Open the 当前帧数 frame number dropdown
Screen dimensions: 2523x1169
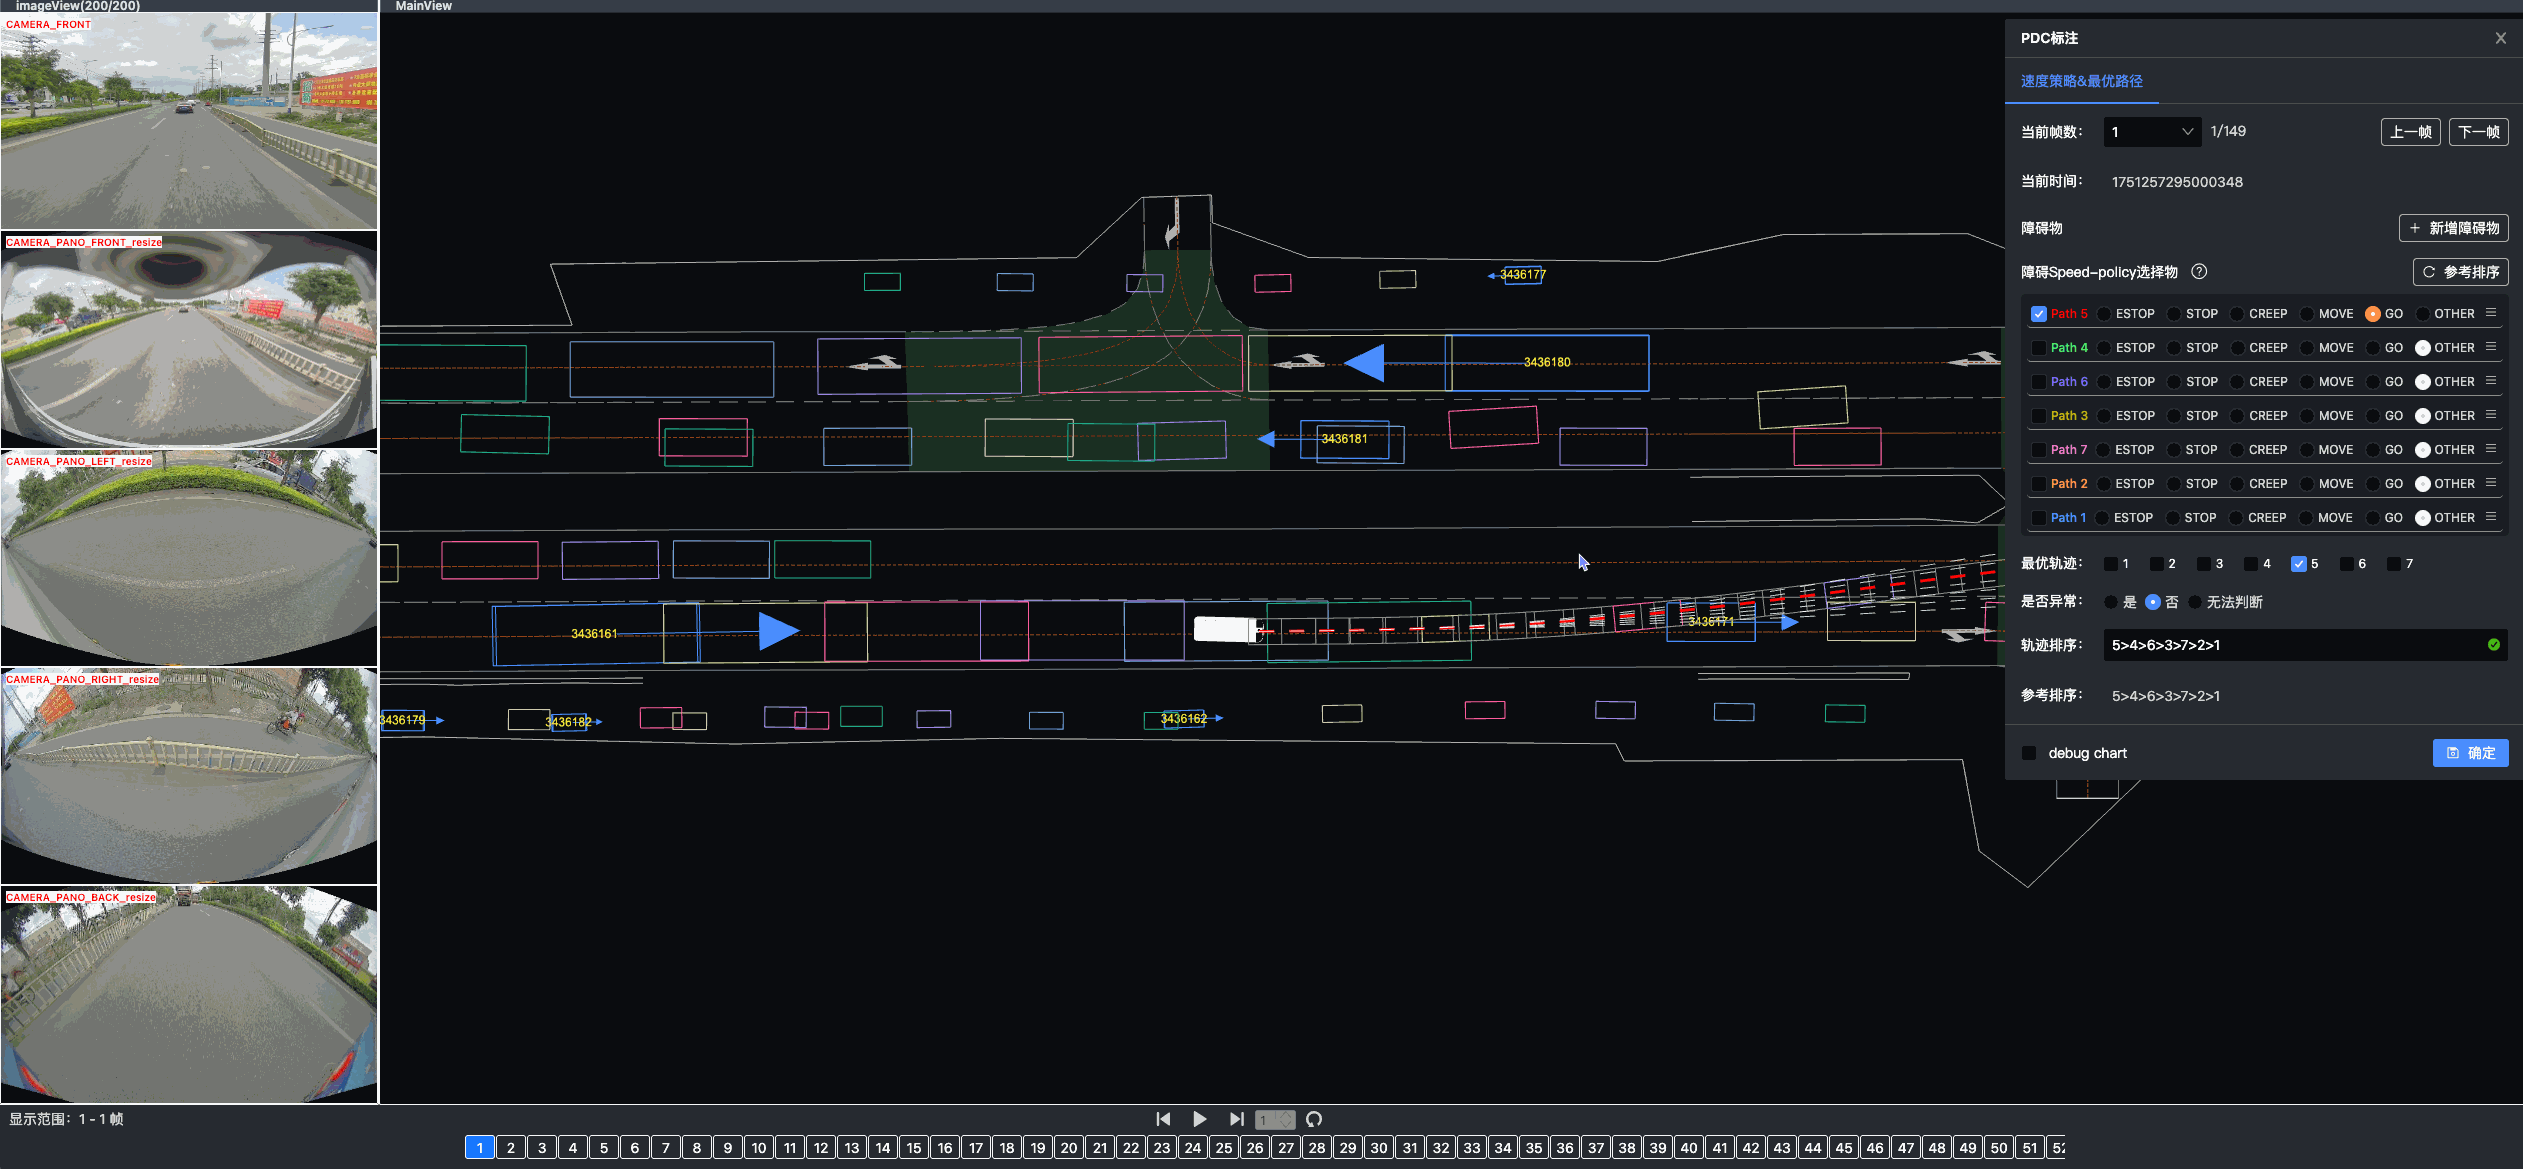click(x=2152, y=132)
